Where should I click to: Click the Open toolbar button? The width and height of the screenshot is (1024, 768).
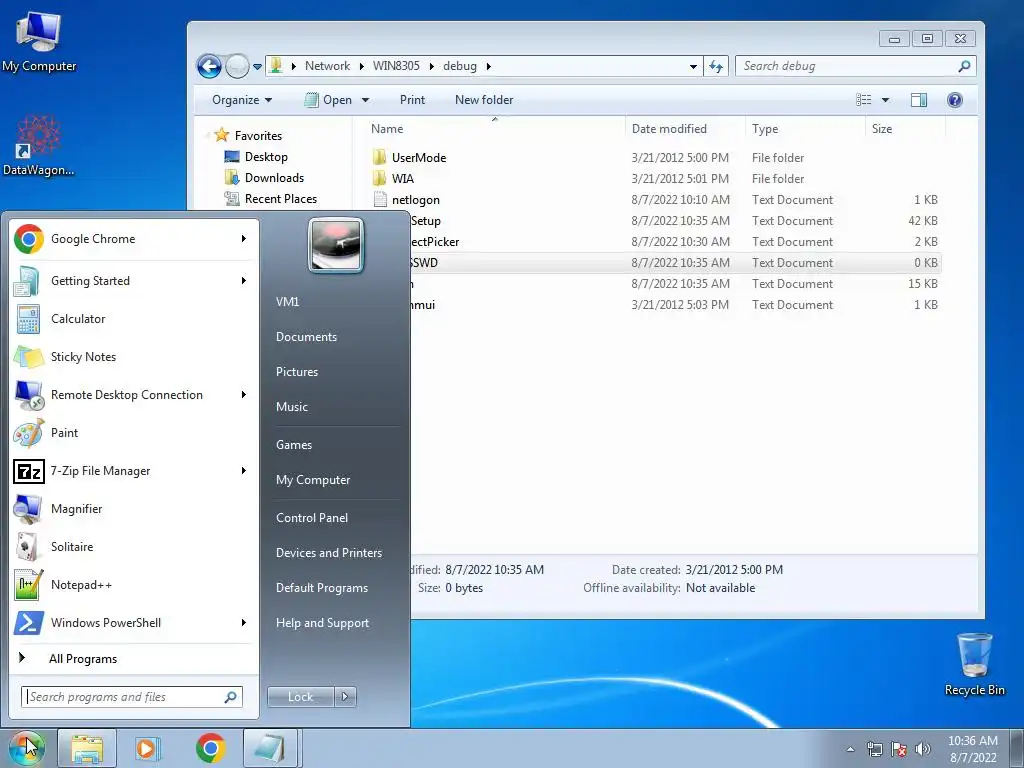tap(329, 100)
